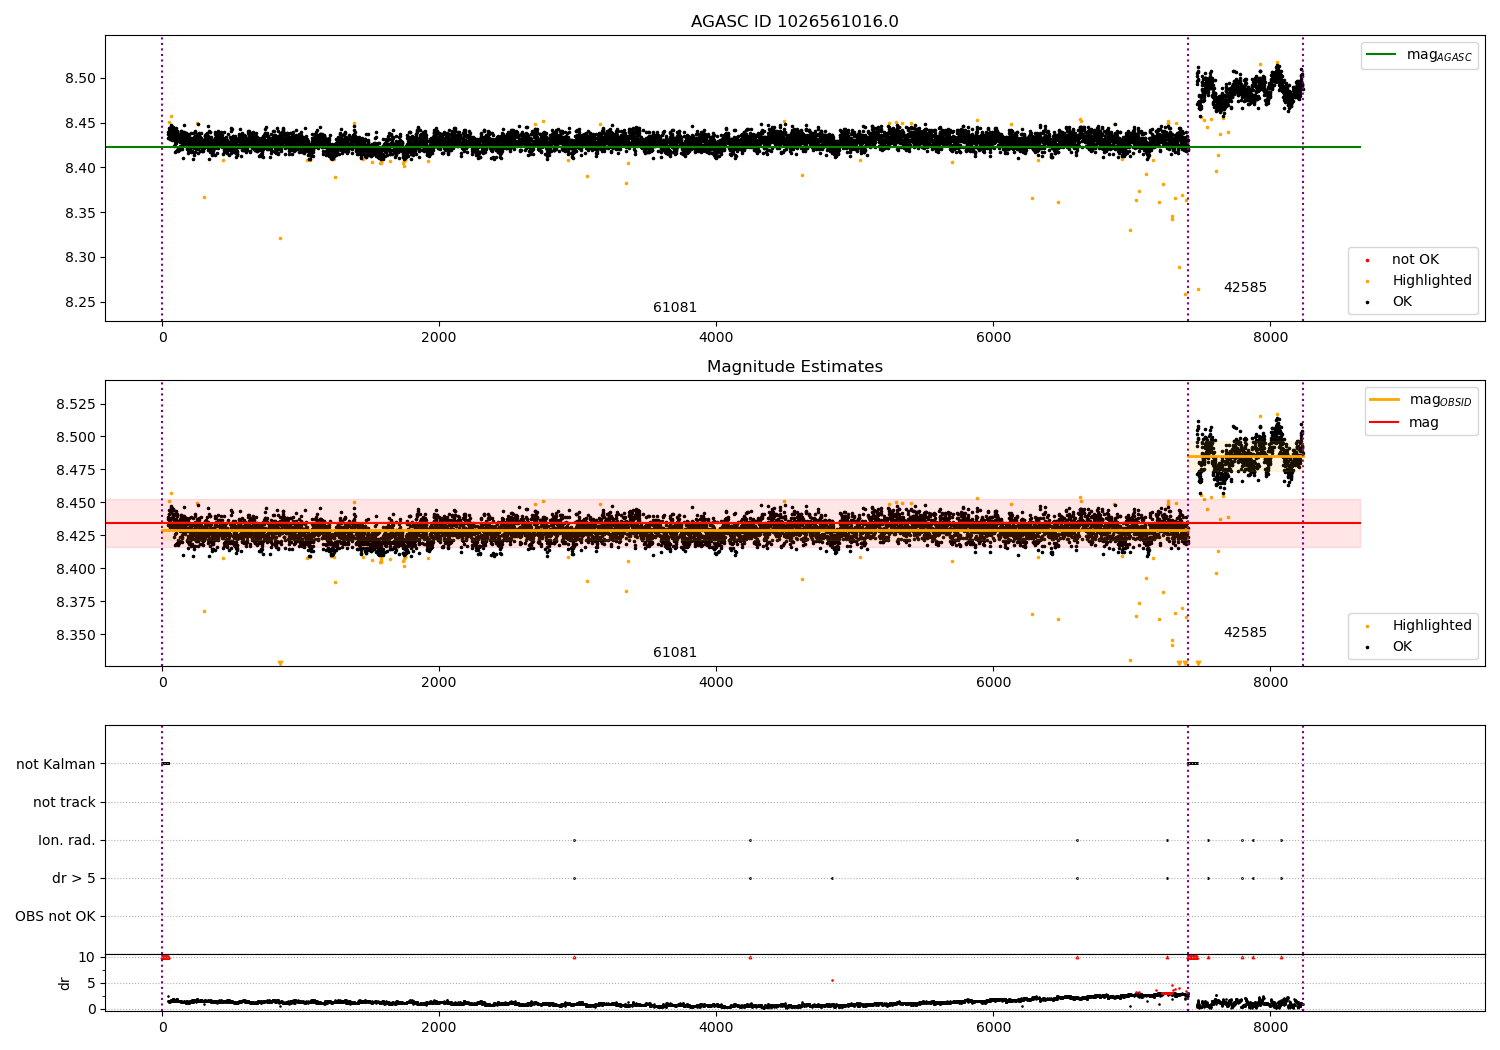Click the "4000" x-tick under Magnitude Estimates plot
Image resolution: width=1500 pixels, height=1050 pixels.
(x=716, y=682)
